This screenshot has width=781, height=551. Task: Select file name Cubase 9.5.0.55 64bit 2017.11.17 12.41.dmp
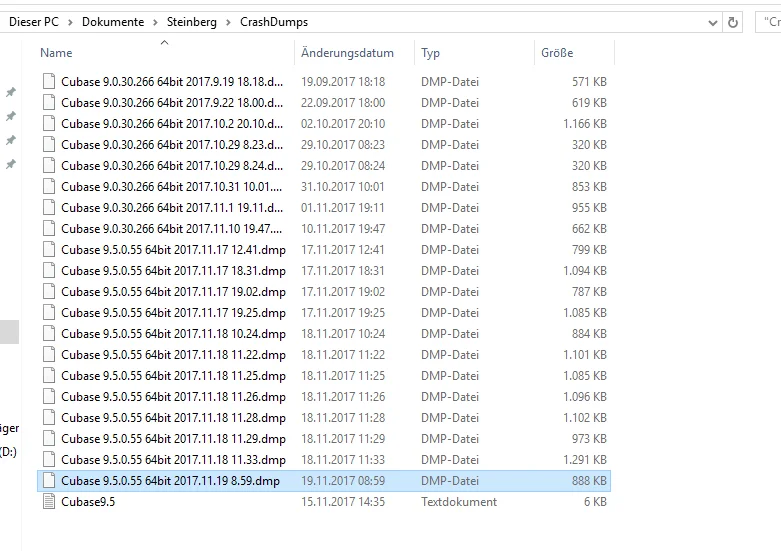(173, 250)
